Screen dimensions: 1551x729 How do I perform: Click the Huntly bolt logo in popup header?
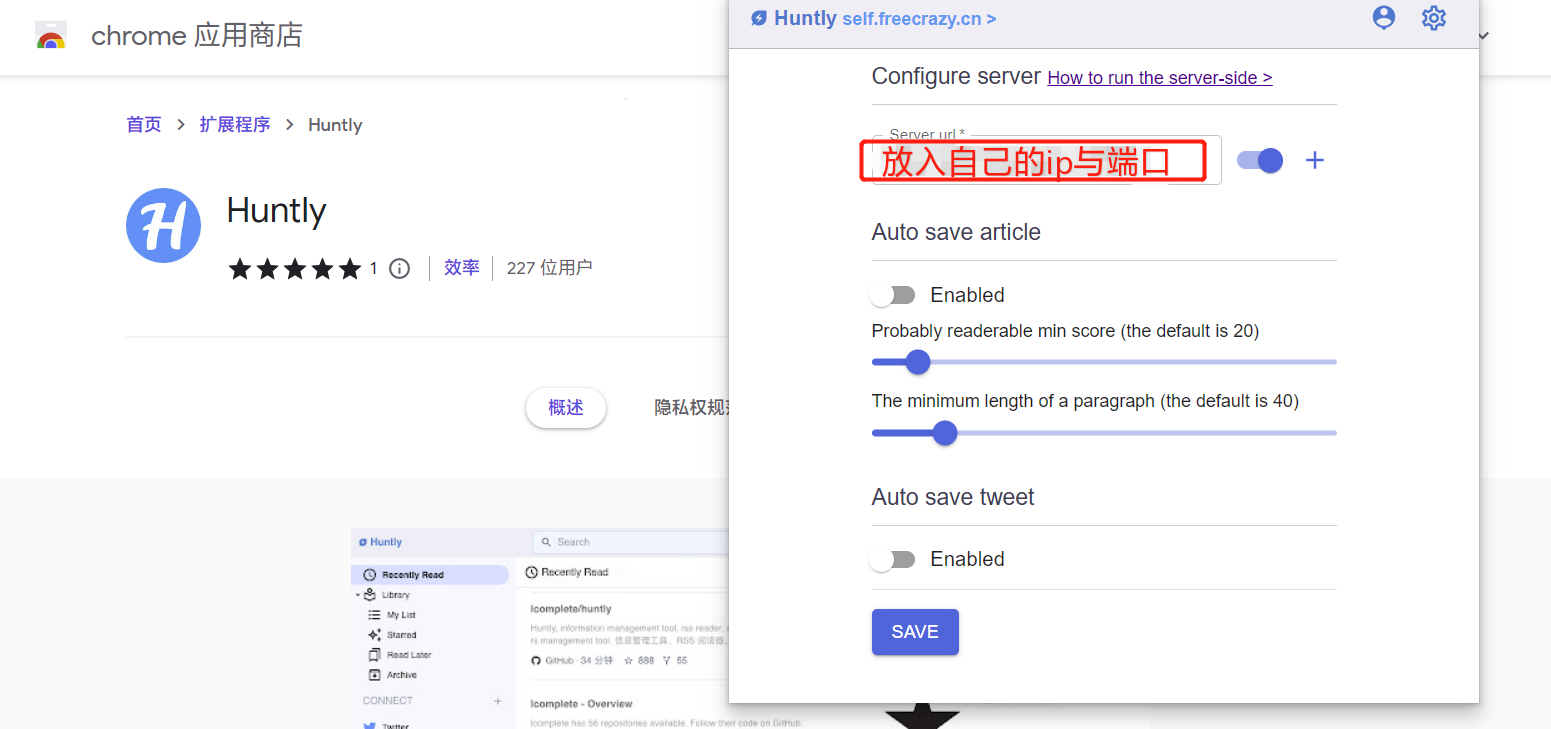[x=759, y=19]
